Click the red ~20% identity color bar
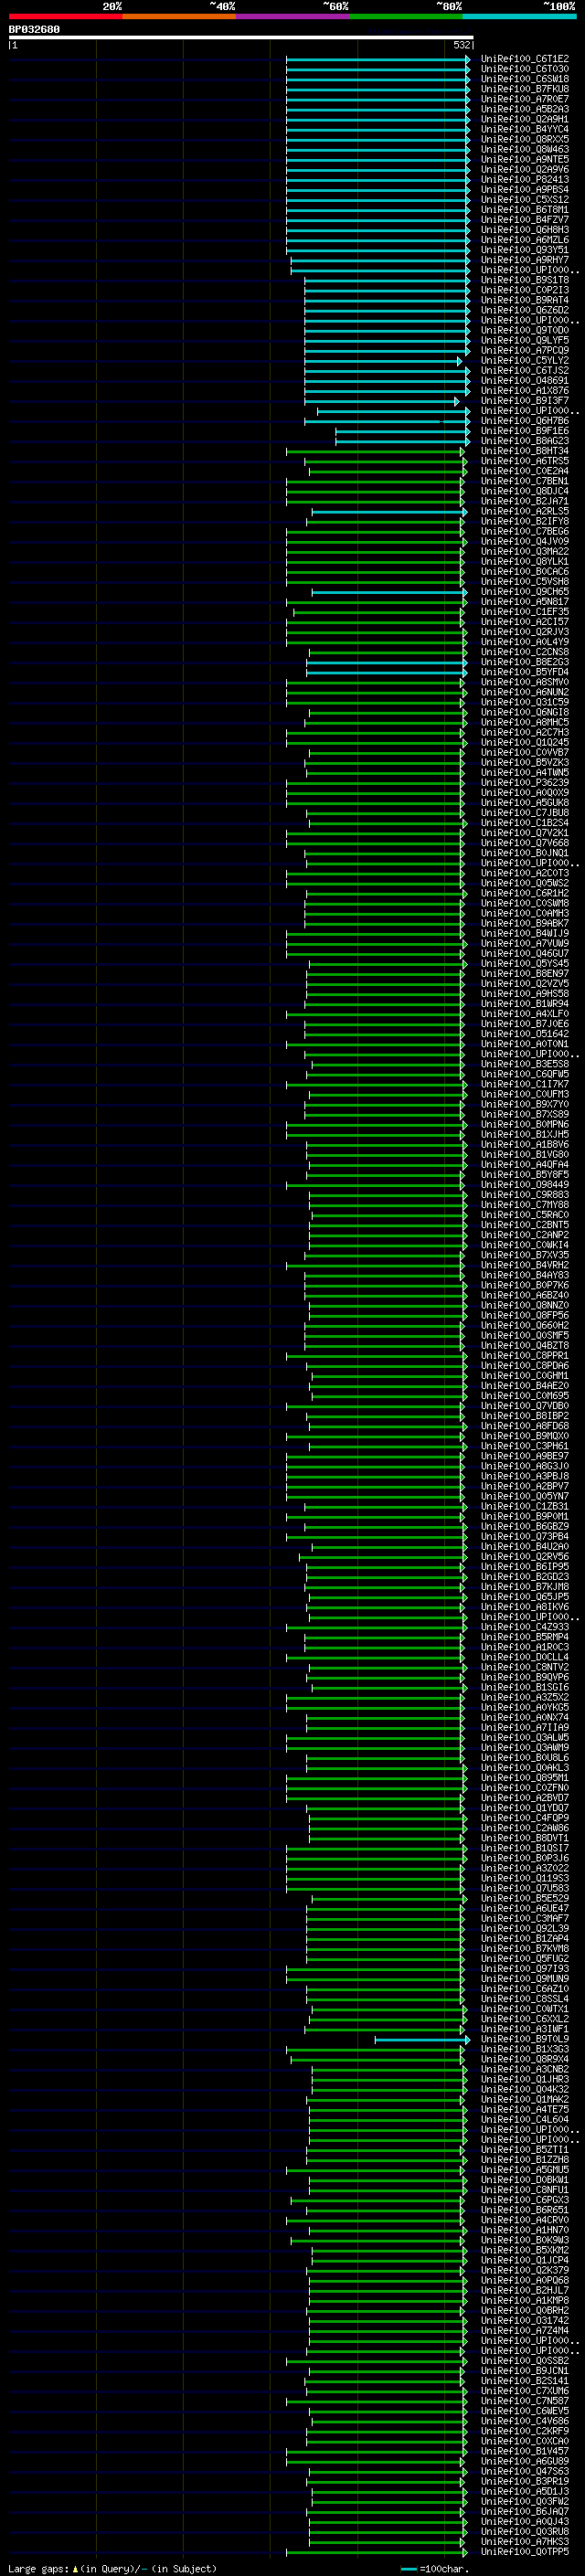Image resolution: width=585 pixels, height=2576 pixels. (66, 16)
